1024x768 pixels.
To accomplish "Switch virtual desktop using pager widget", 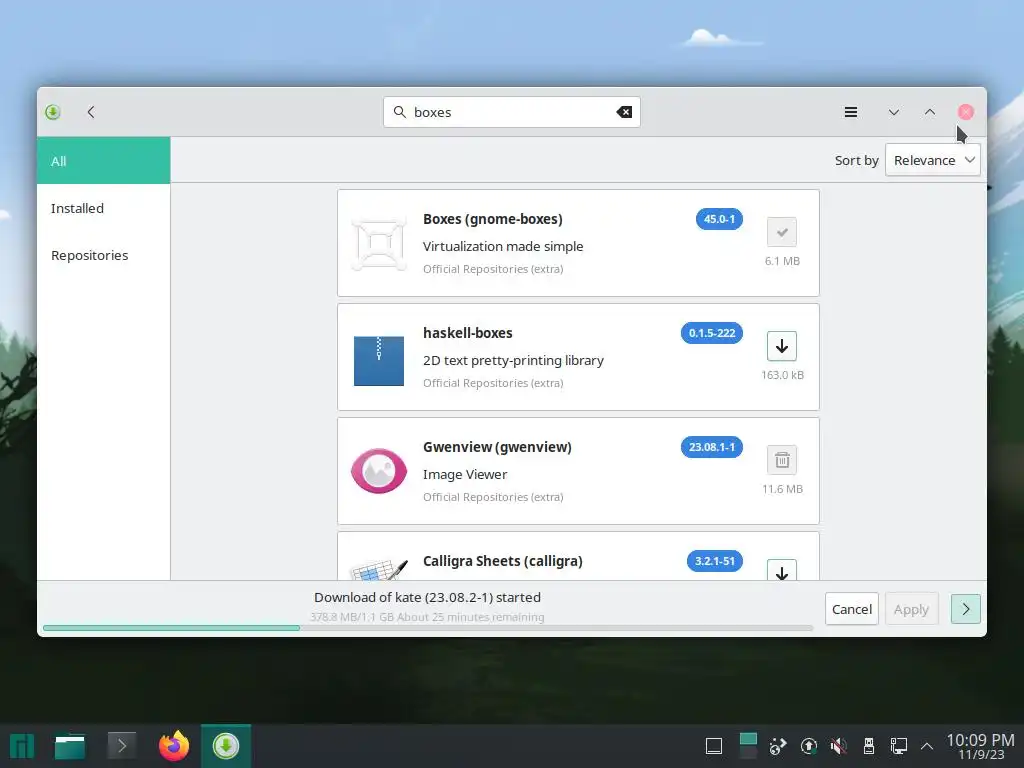I will point(748,746).
